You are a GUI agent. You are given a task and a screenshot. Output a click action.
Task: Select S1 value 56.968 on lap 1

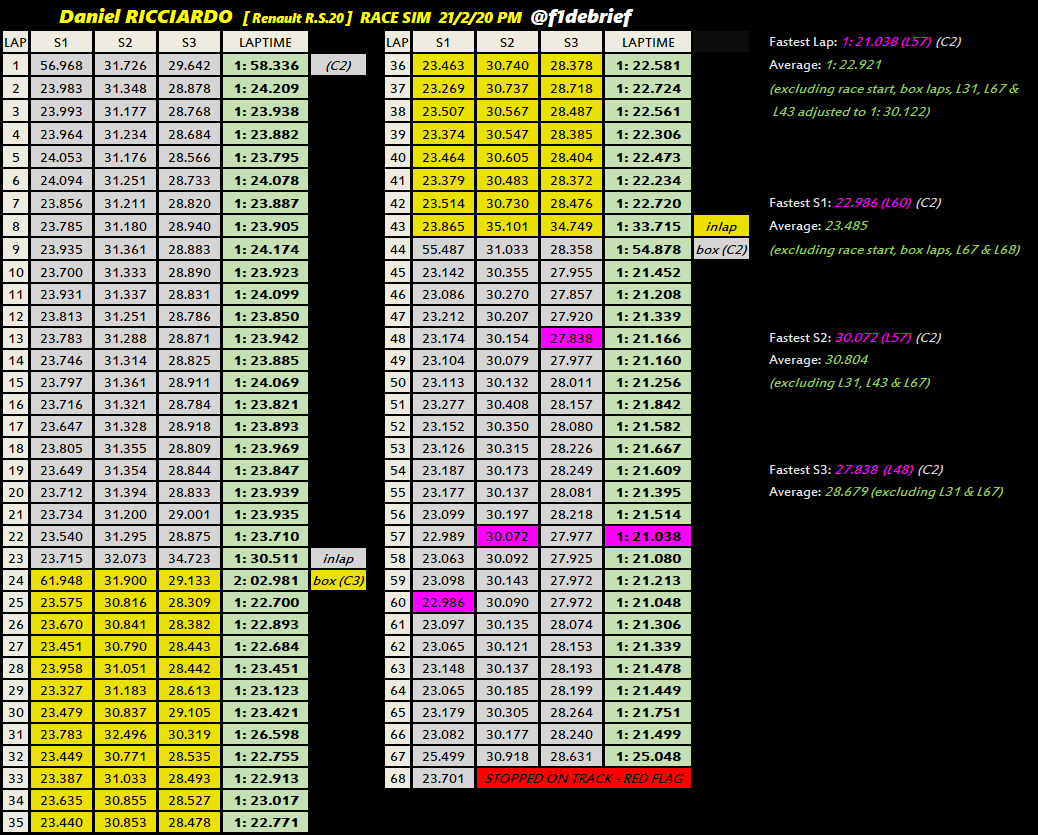(61, 65)
